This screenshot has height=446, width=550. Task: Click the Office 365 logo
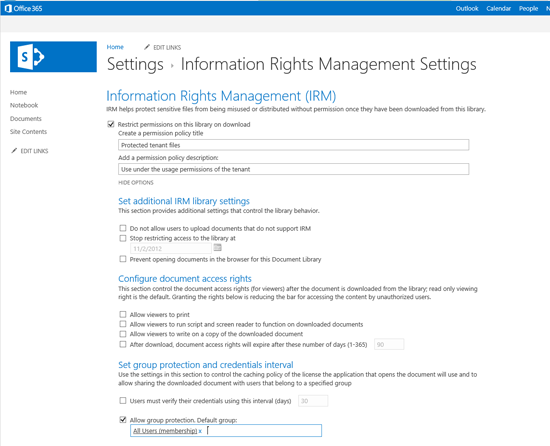point(24,8)
